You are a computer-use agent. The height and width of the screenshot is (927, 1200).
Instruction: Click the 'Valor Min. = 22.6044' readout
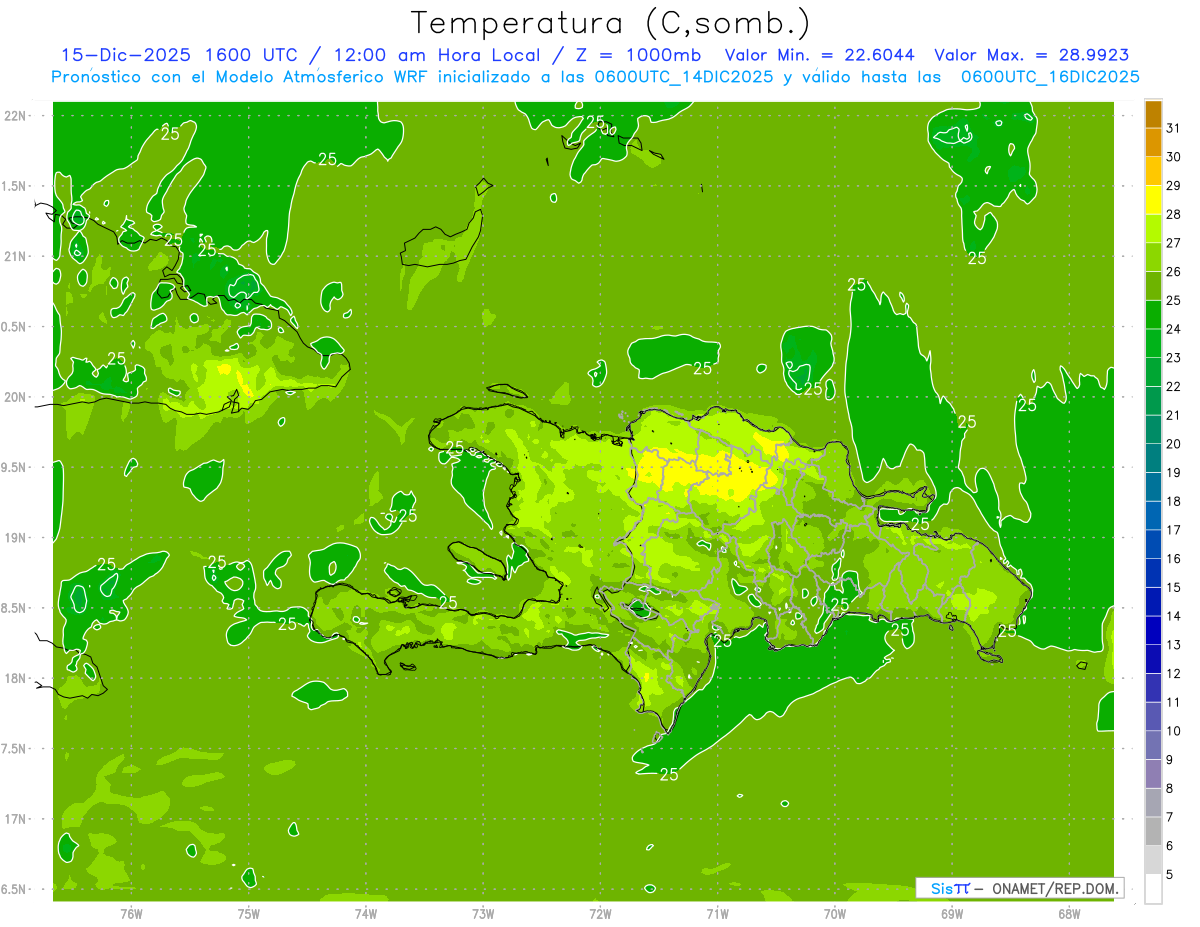click(820, 55)
